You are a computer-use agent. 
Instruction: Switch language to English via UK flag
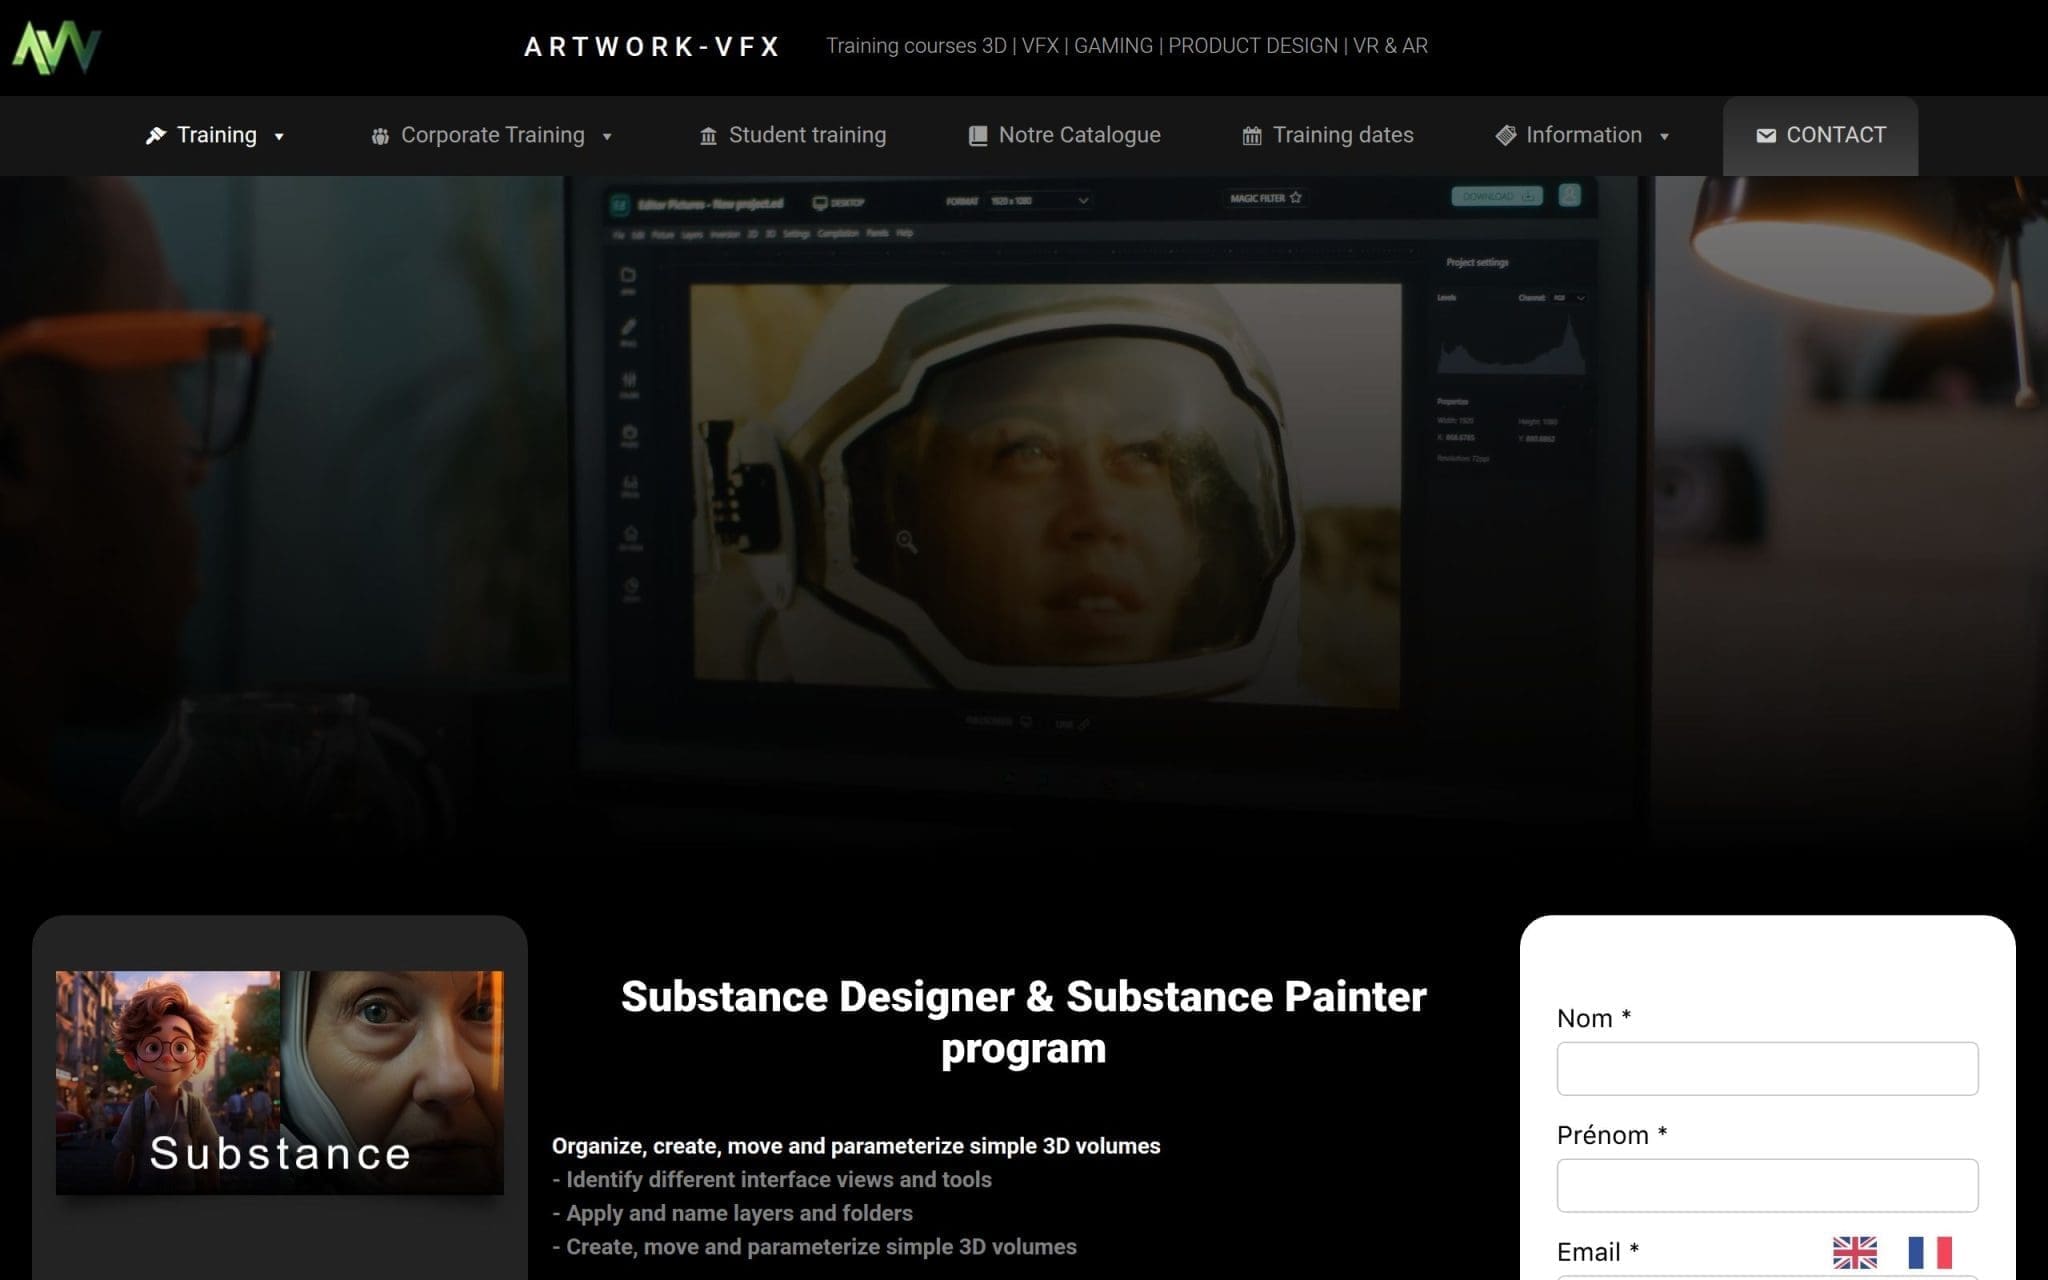point(1855,1252)
